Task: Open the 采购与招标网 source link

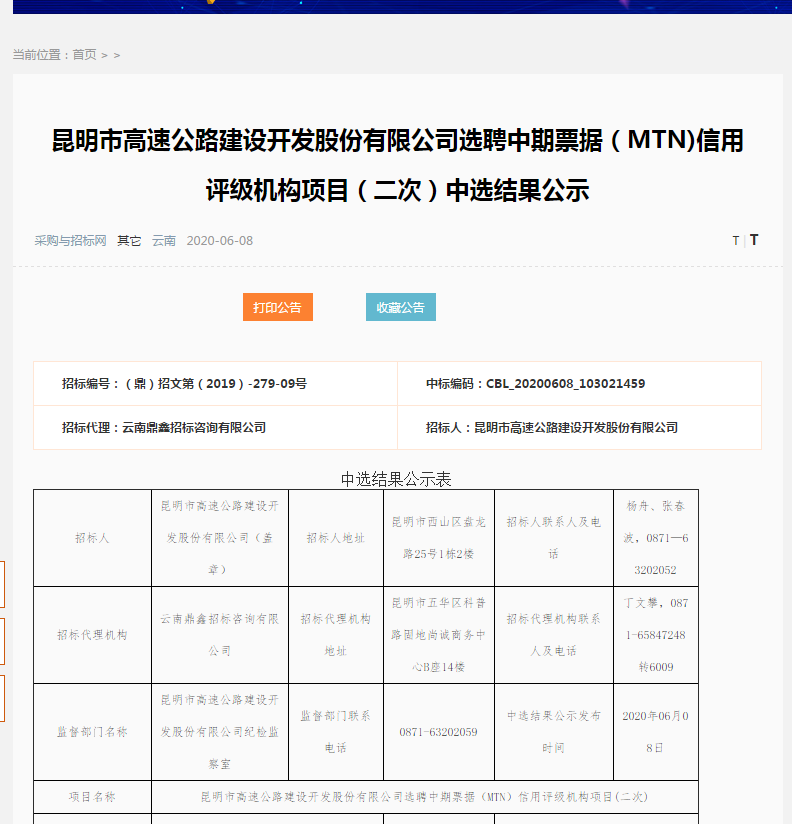Action: click(70, 241)
